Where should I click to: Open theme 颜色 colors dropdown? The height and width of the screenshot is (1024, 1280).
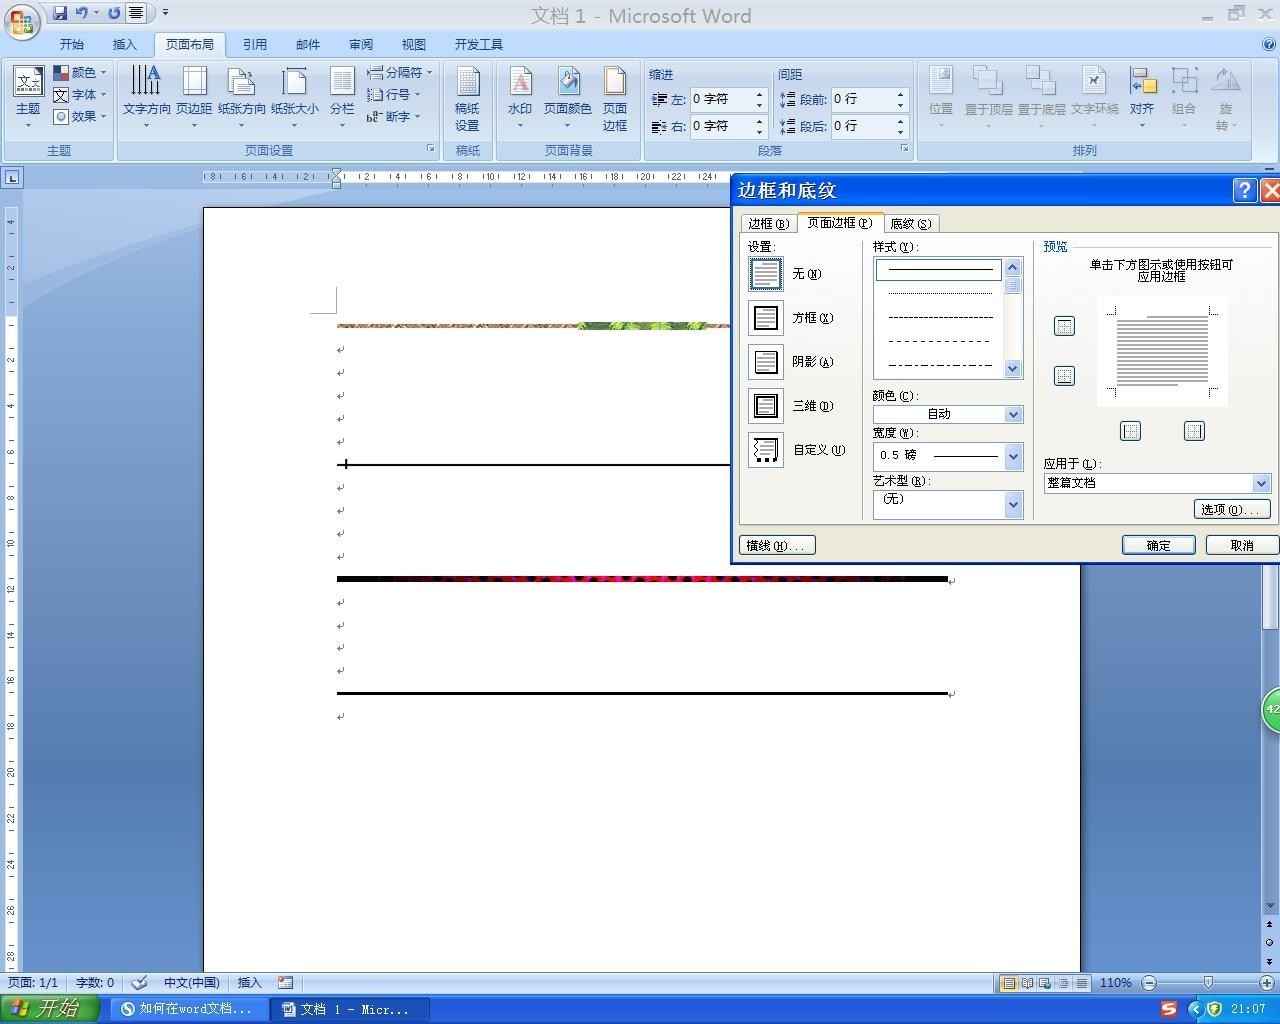click(80, 73)
